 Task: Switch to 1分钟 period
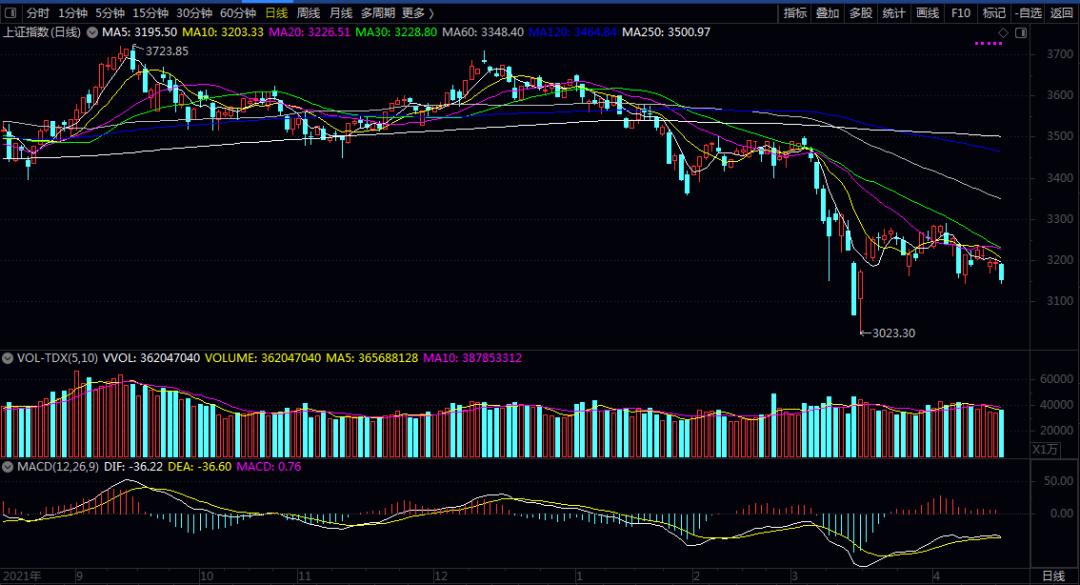pos(73,13)
